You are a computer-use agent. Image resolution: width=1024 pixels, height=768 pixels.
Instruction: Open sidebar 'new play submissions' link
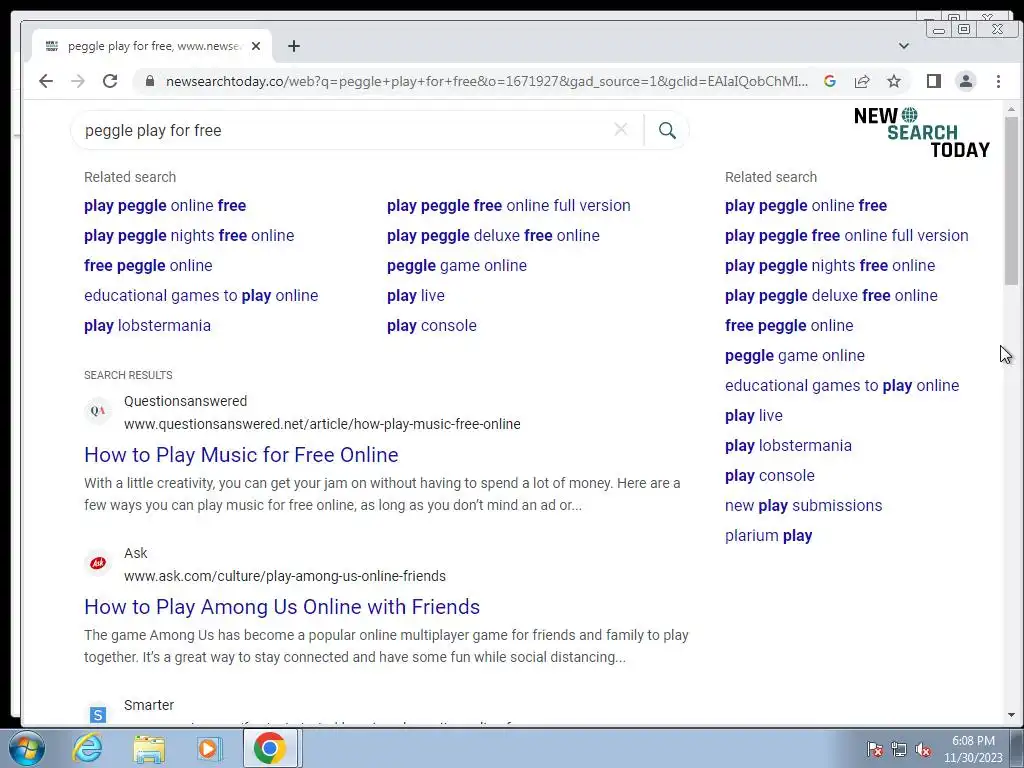(803, 505)
